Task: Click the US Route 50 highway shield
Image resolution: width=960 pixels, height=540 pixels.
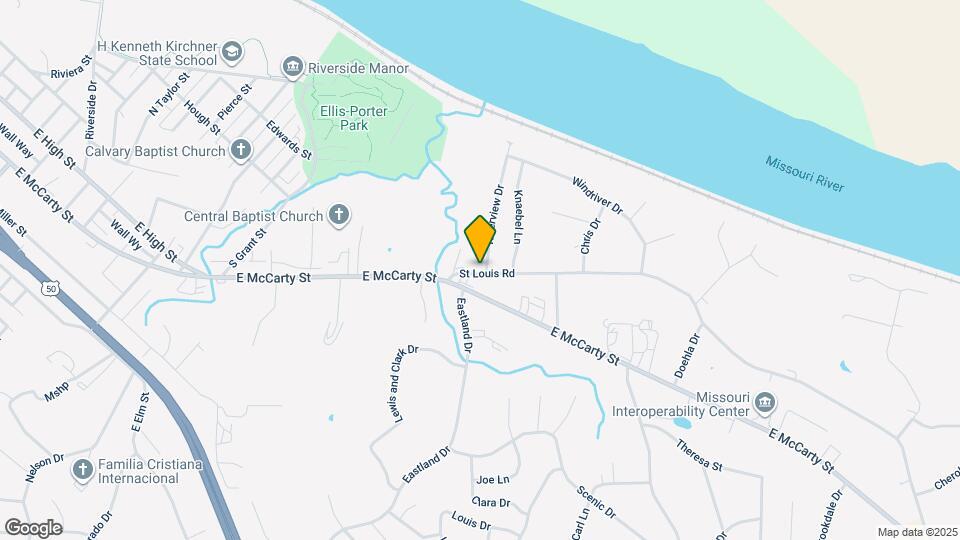Action: pyautogui.click(x=51, y=288)
